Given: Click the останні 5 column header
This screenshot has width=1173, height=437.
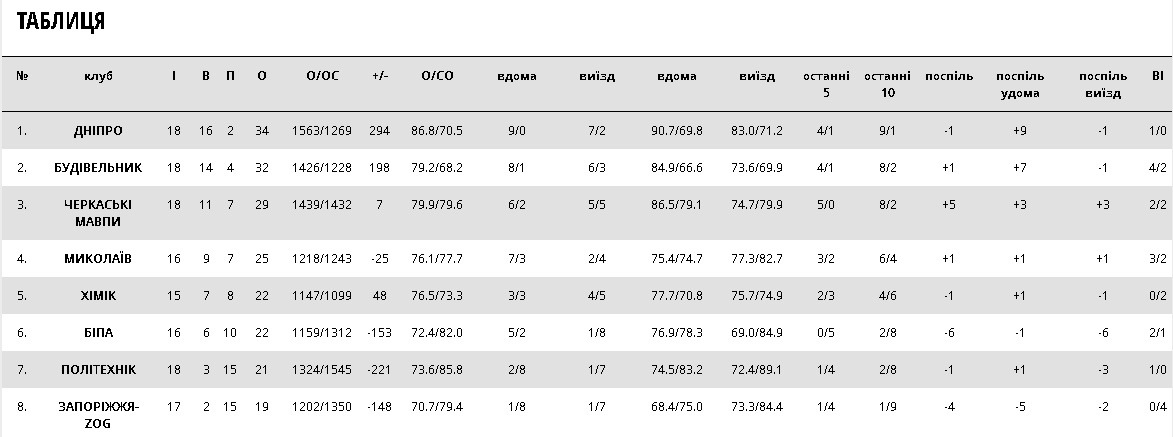Looking at the screenshot, I should click(x=826, y=84).
